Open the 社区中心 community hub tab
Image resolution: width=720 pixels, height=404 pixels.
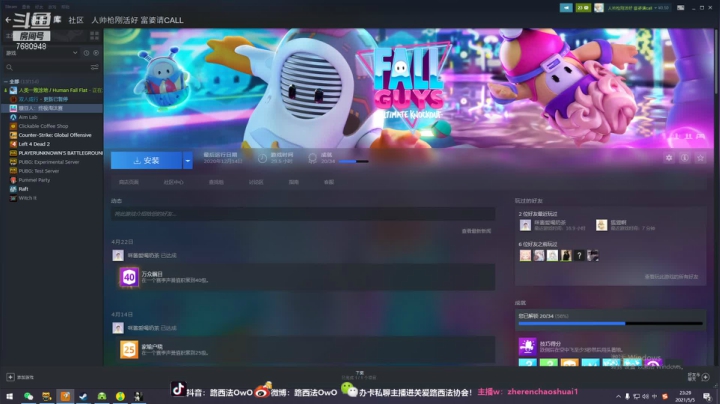pos(174,182)
